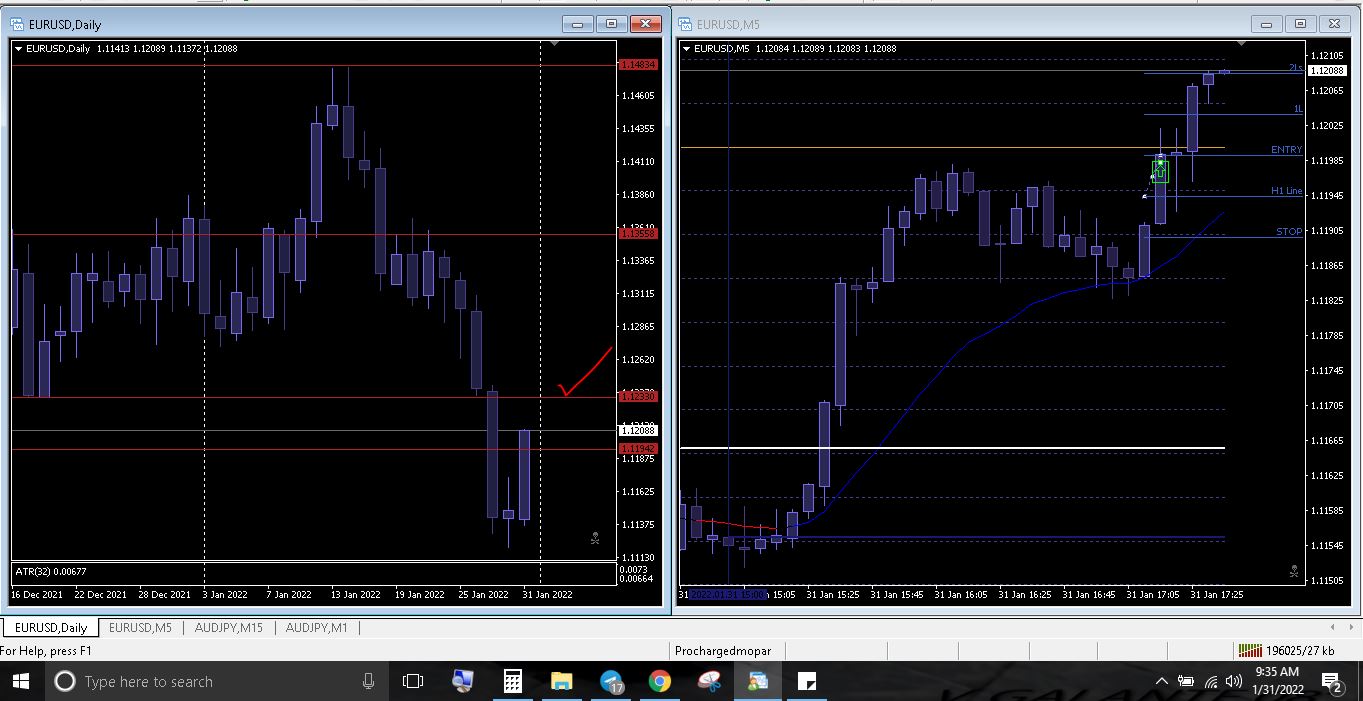Click the connection status bars indicator
The width and height of the screenshot is (1363, 701).
pos(1249,651)
